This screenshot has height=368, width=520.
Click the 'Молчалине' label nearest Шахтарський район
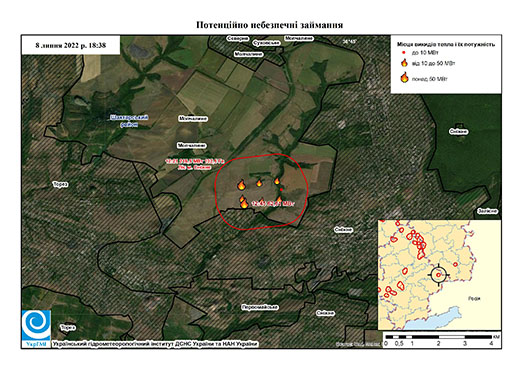193,119
